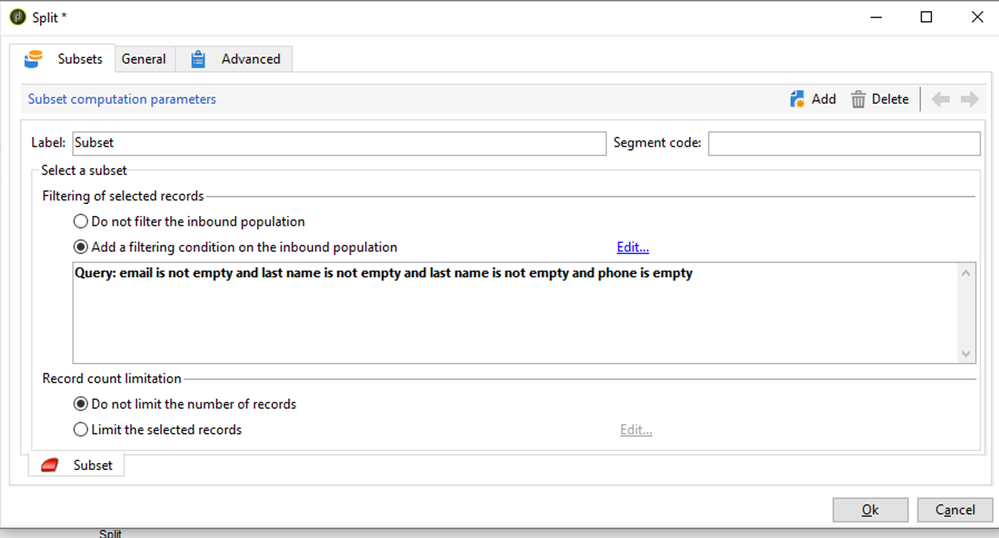
Task: Click the Subsets tab database icon
Action: pyautogui.click(x=33, y=60)
